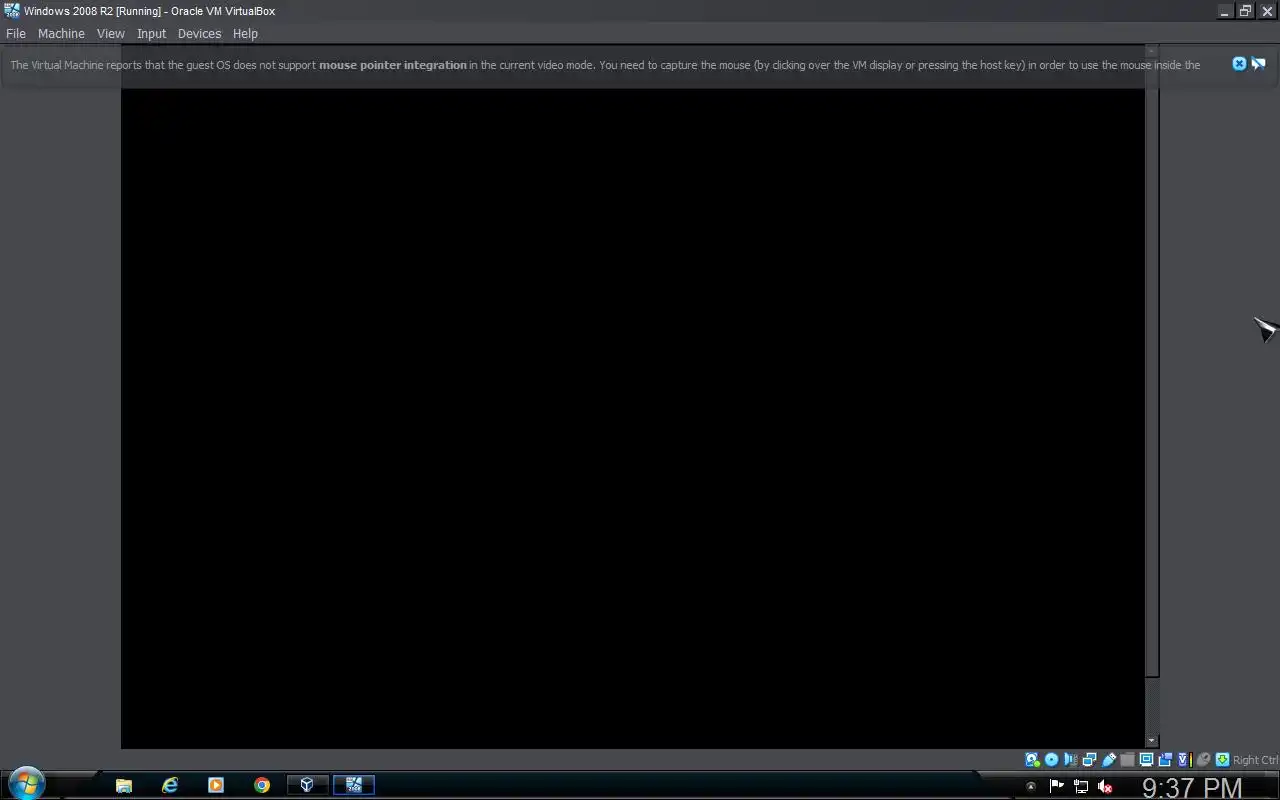
Task: Click the 9:37 PM taskbar clock
Action: pos(1192,788)
